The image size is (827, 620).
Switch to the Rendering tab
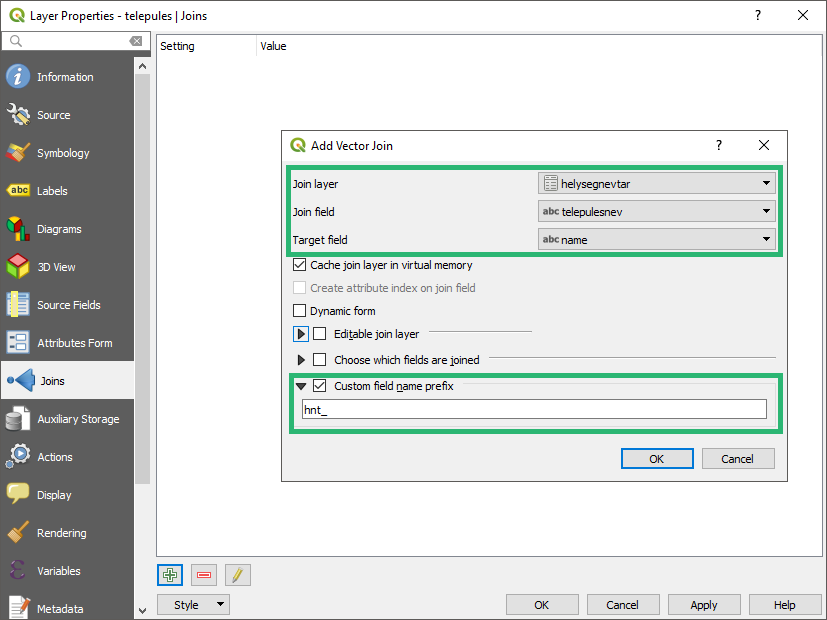(68, 532)
